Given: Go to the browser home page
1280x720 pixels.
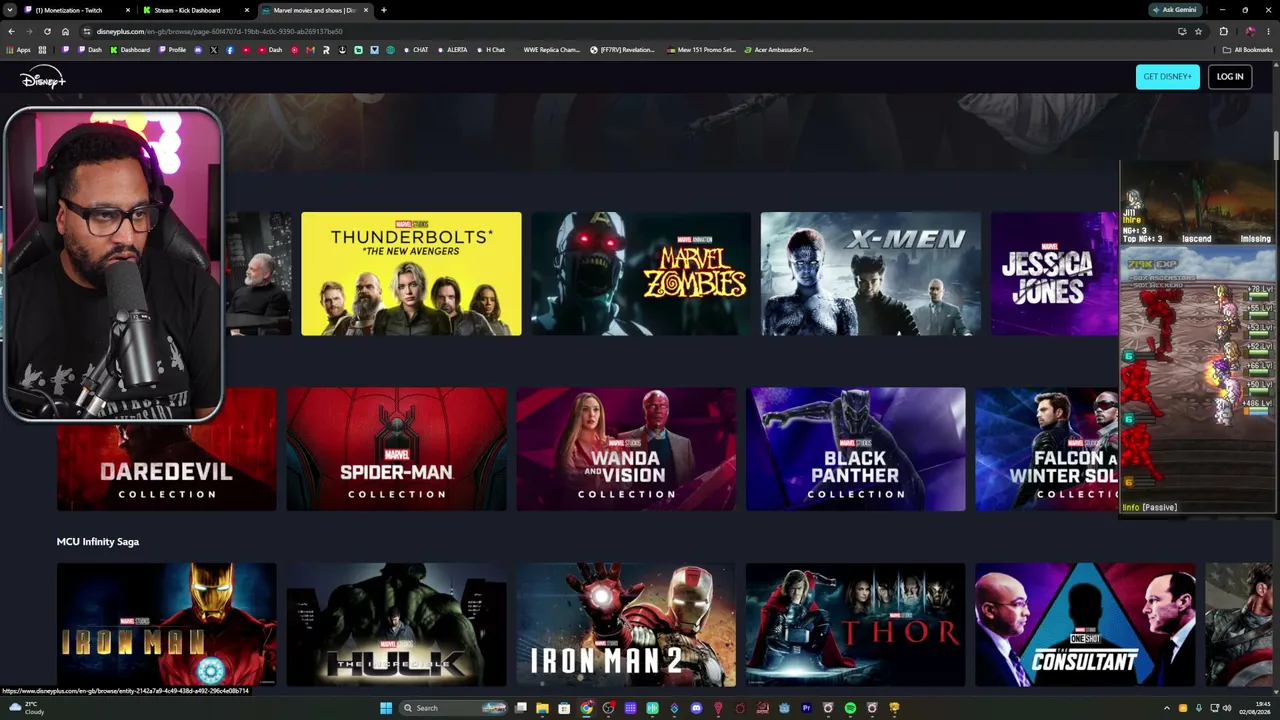Looking at the screenshot, I should click(65, 31).
